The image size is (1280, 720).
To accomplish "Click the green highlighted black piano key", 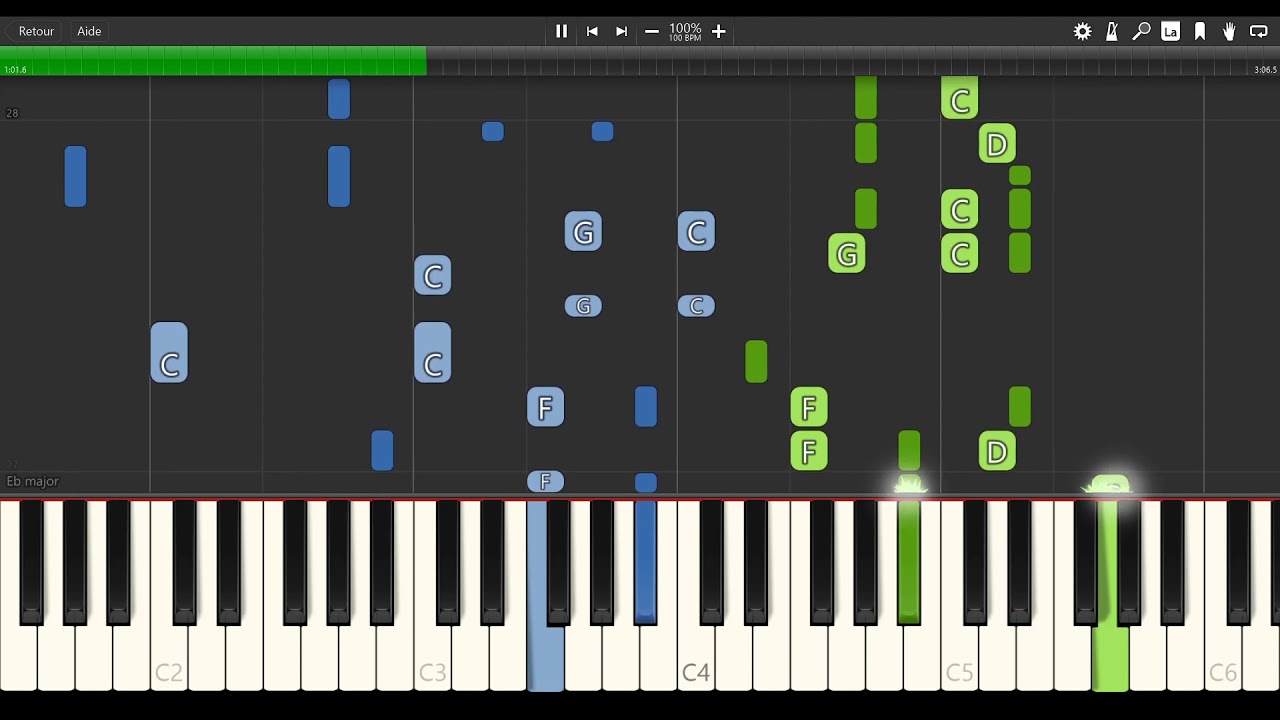I will click(909, 562).
